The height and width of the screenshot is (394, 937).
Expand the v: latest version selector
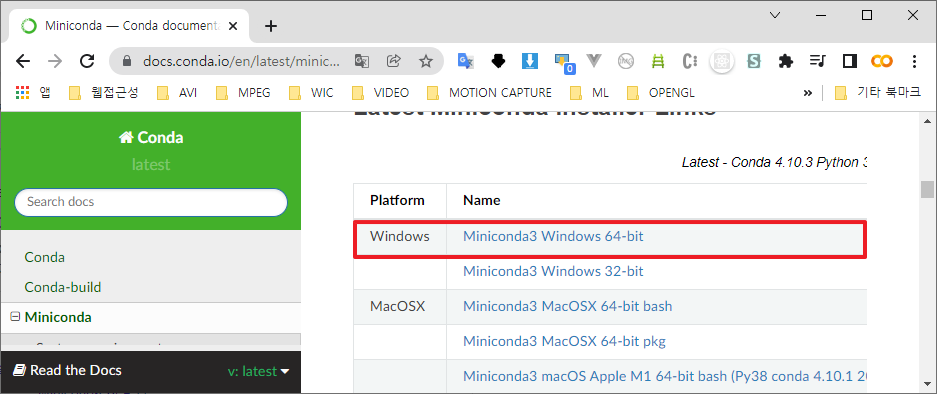259,371
